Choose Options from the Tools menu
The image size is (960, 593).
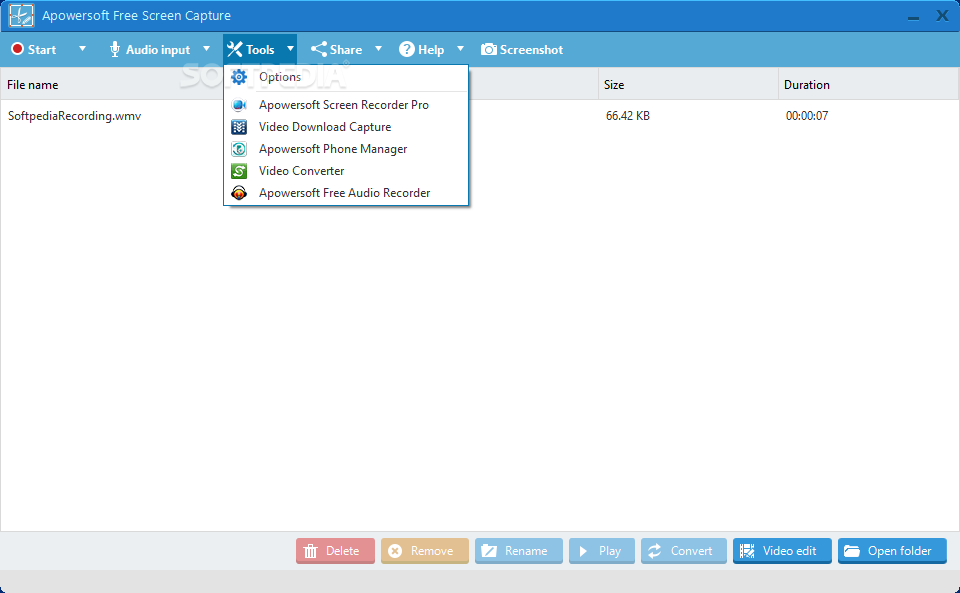coord(346,77)
